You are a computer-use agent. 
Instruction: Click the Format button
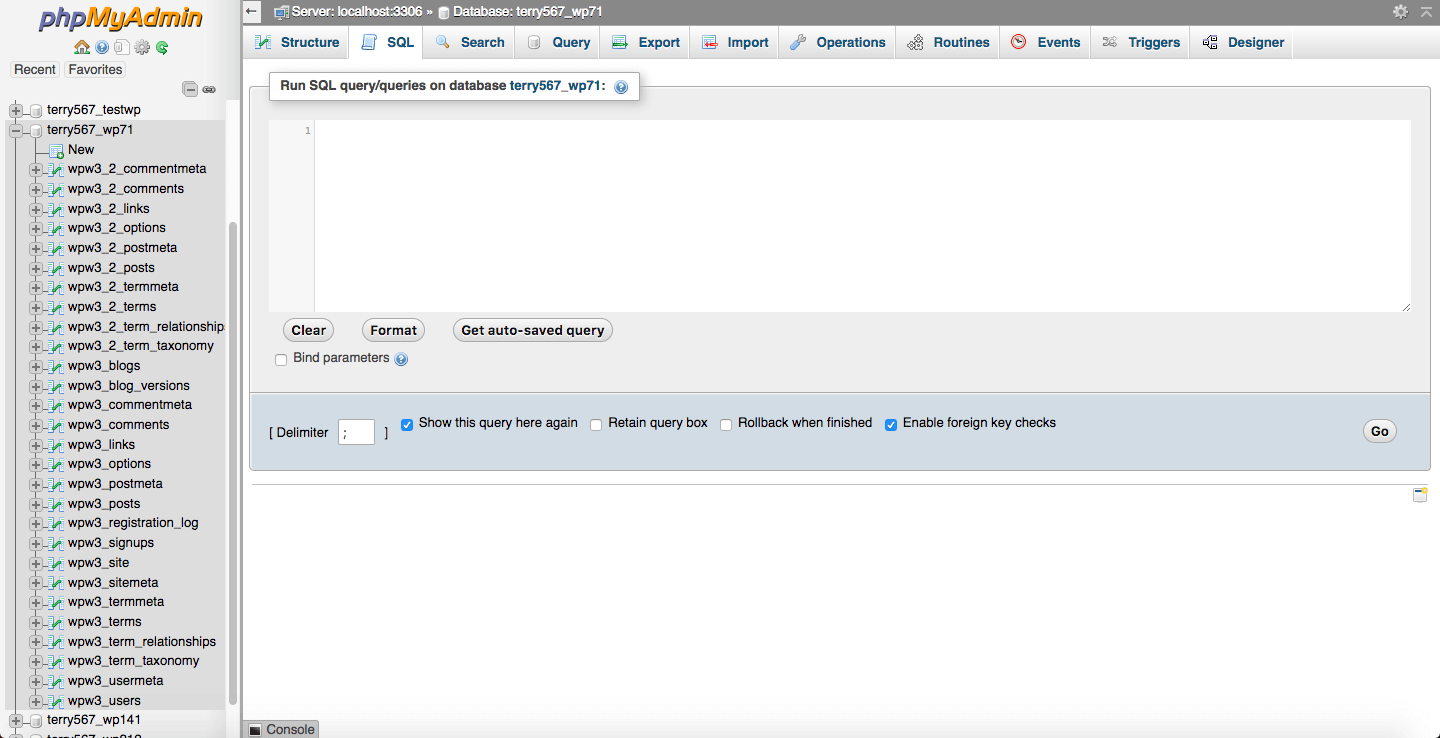tap(393, 330)
